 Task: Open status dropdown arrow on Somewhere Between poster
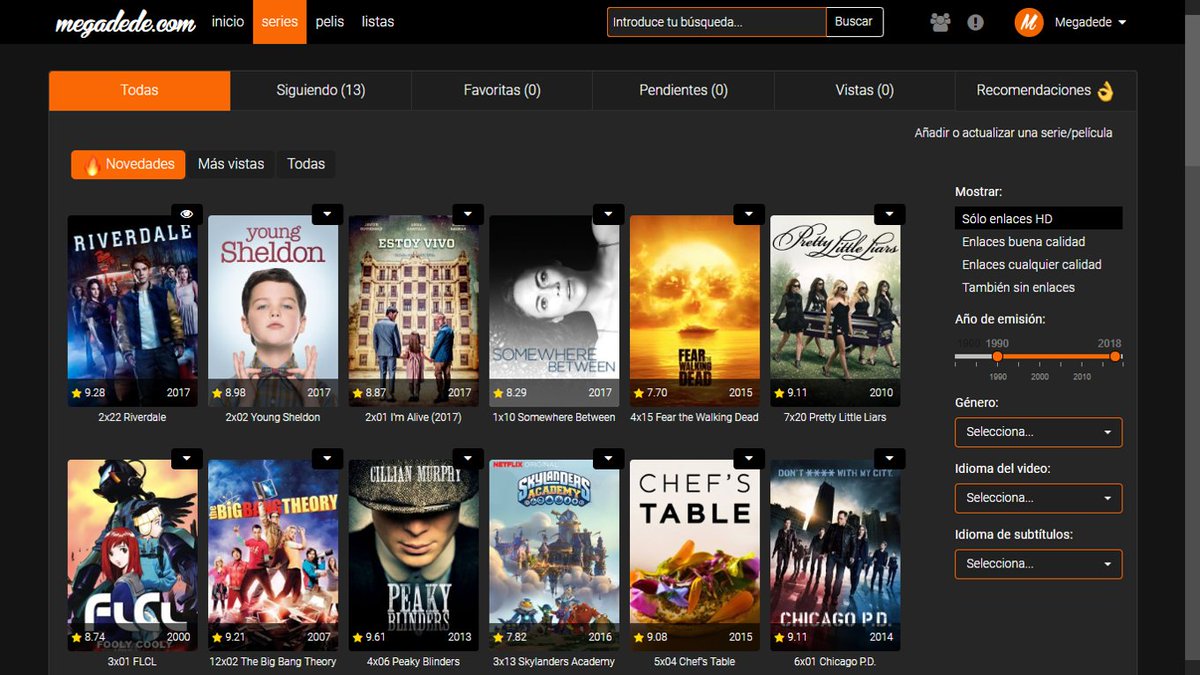click(x=608, y=214)
